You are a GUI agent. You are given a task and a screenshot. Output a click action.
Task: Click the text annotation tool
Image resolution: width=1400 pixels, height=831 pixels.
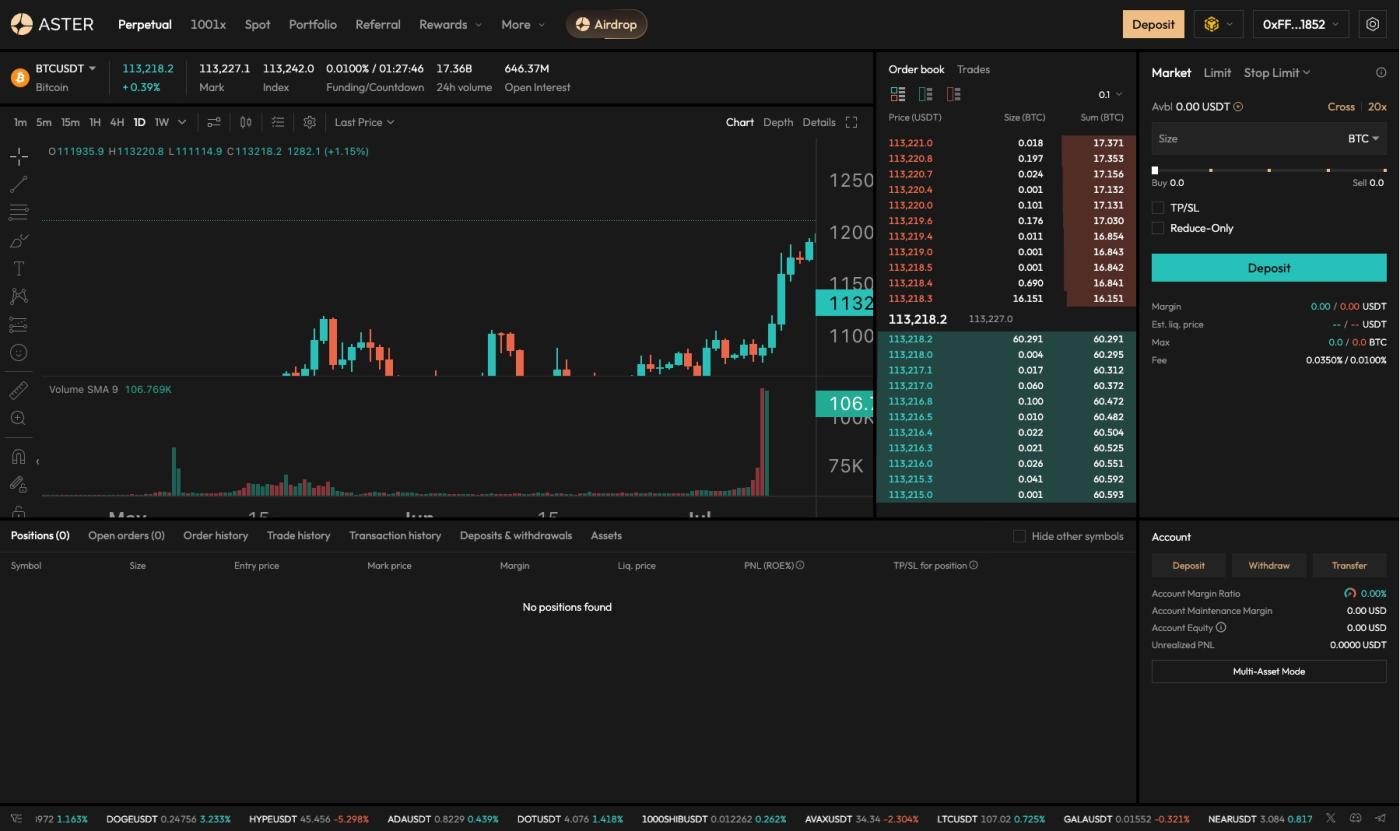pos(18,269)
